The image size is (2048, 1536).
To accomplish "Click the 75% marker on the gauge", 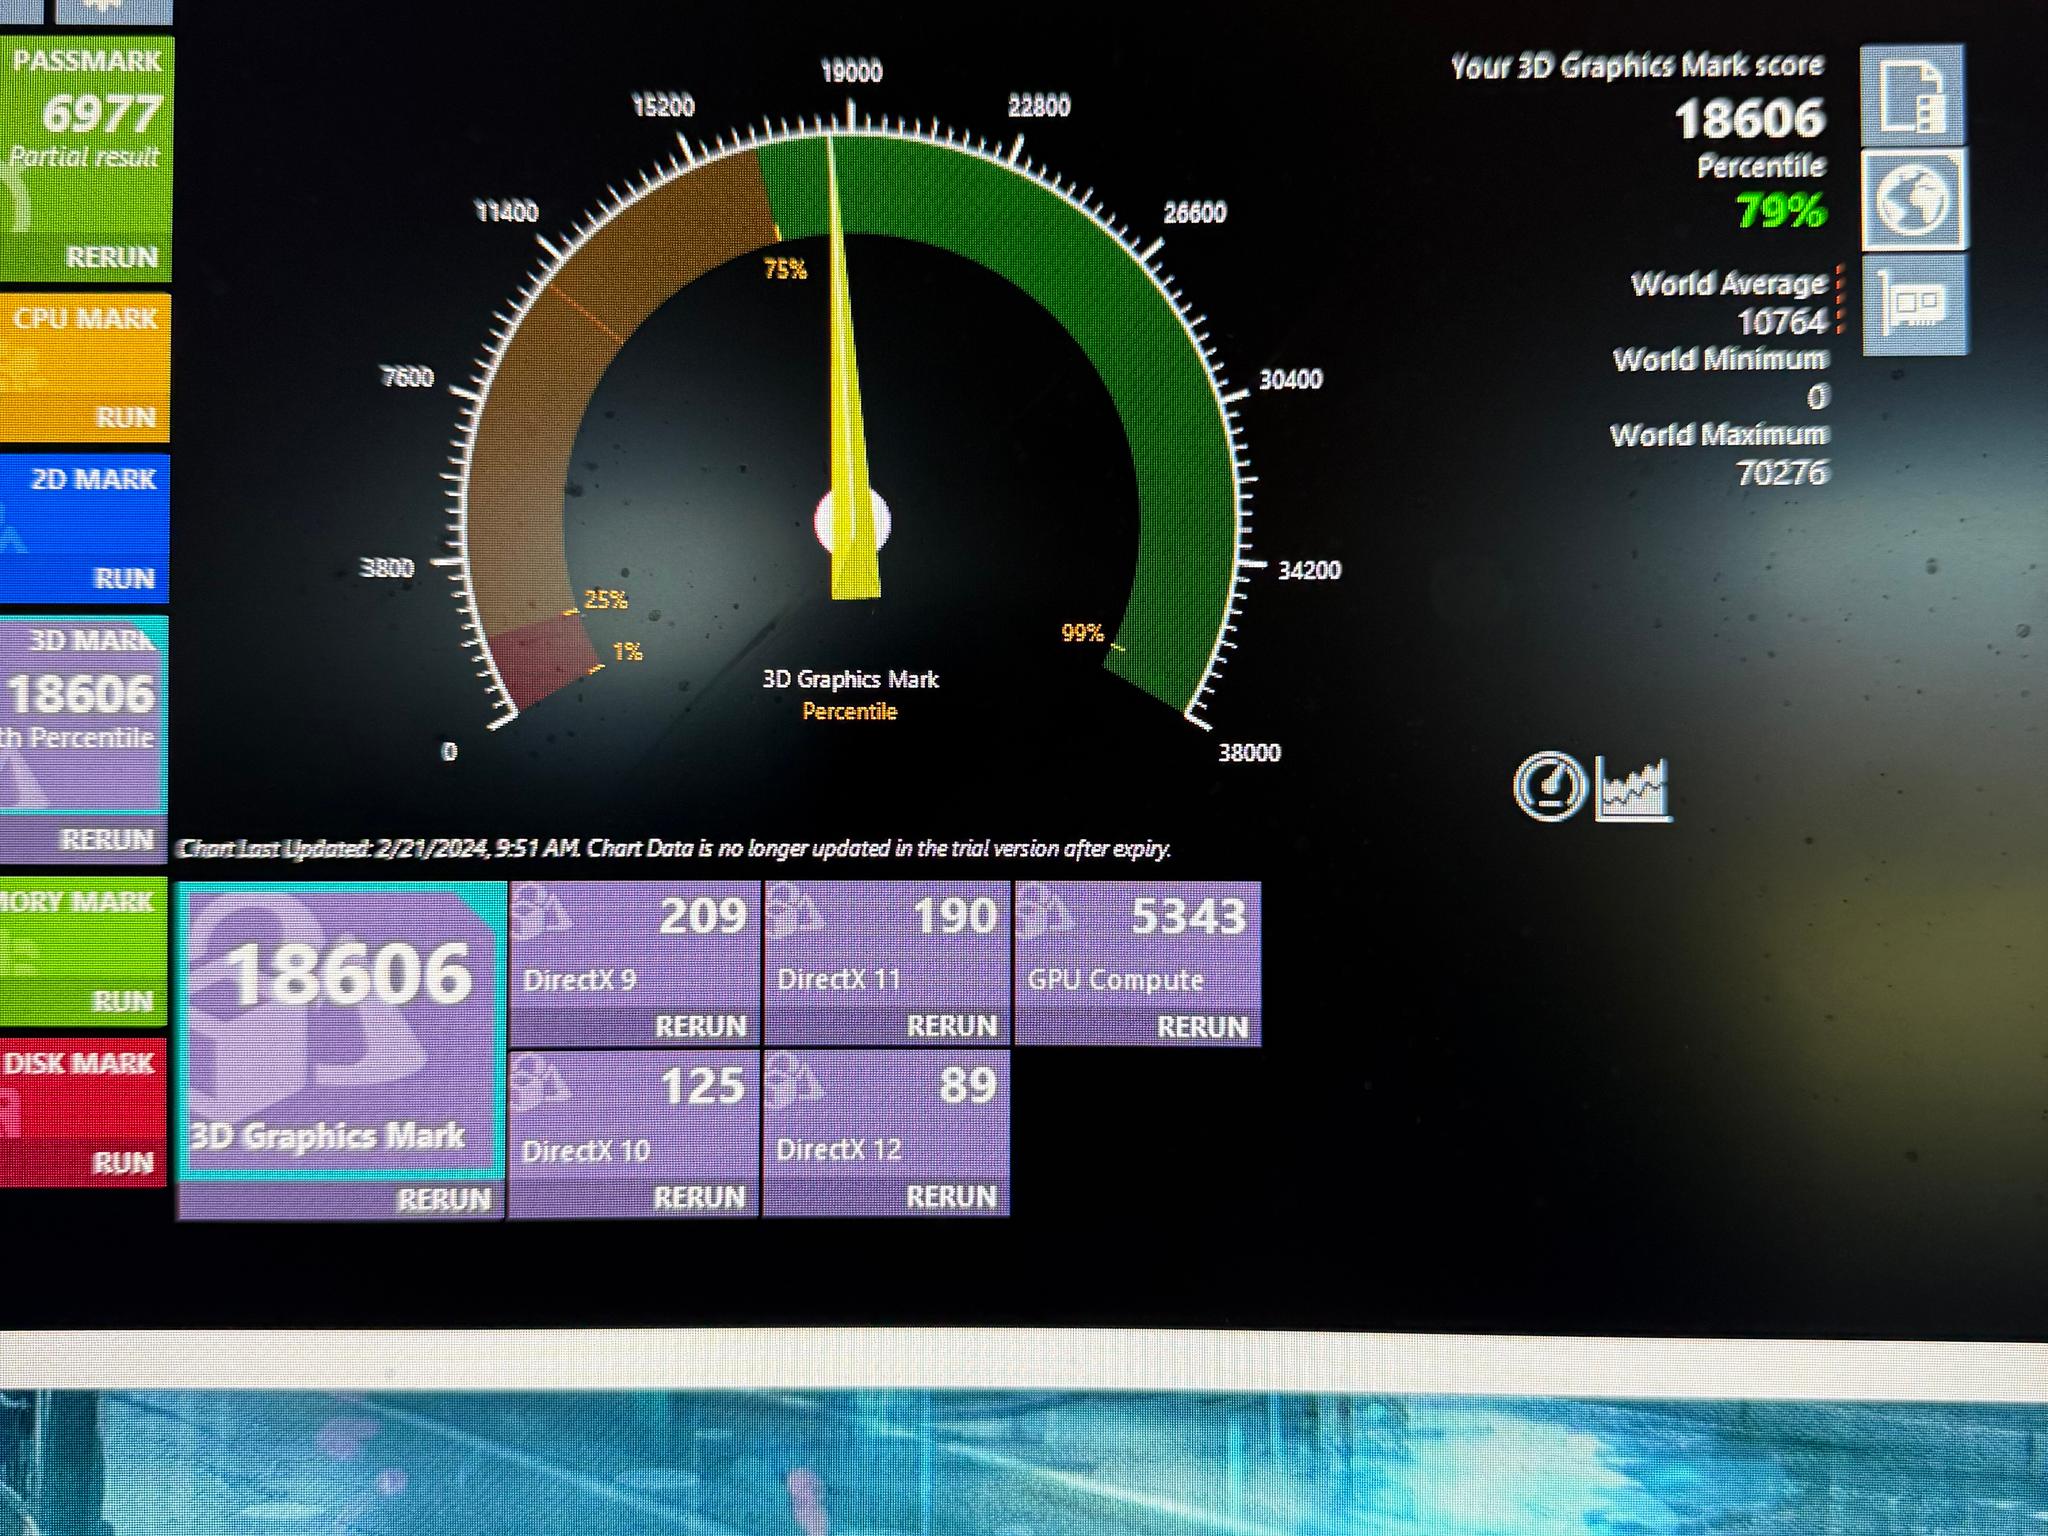I will point(785,269).
